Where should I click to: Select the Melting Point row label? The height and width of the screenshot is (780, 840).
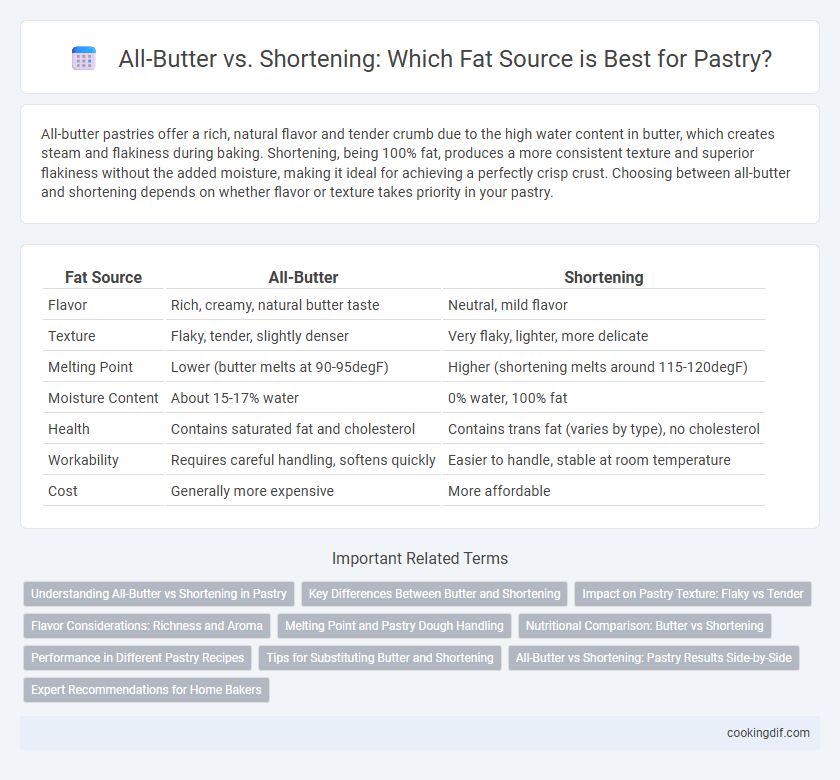90,367
